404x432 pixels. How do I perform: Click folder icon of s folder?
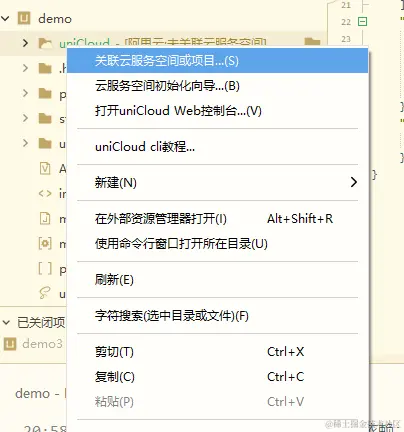click(45, 118)
